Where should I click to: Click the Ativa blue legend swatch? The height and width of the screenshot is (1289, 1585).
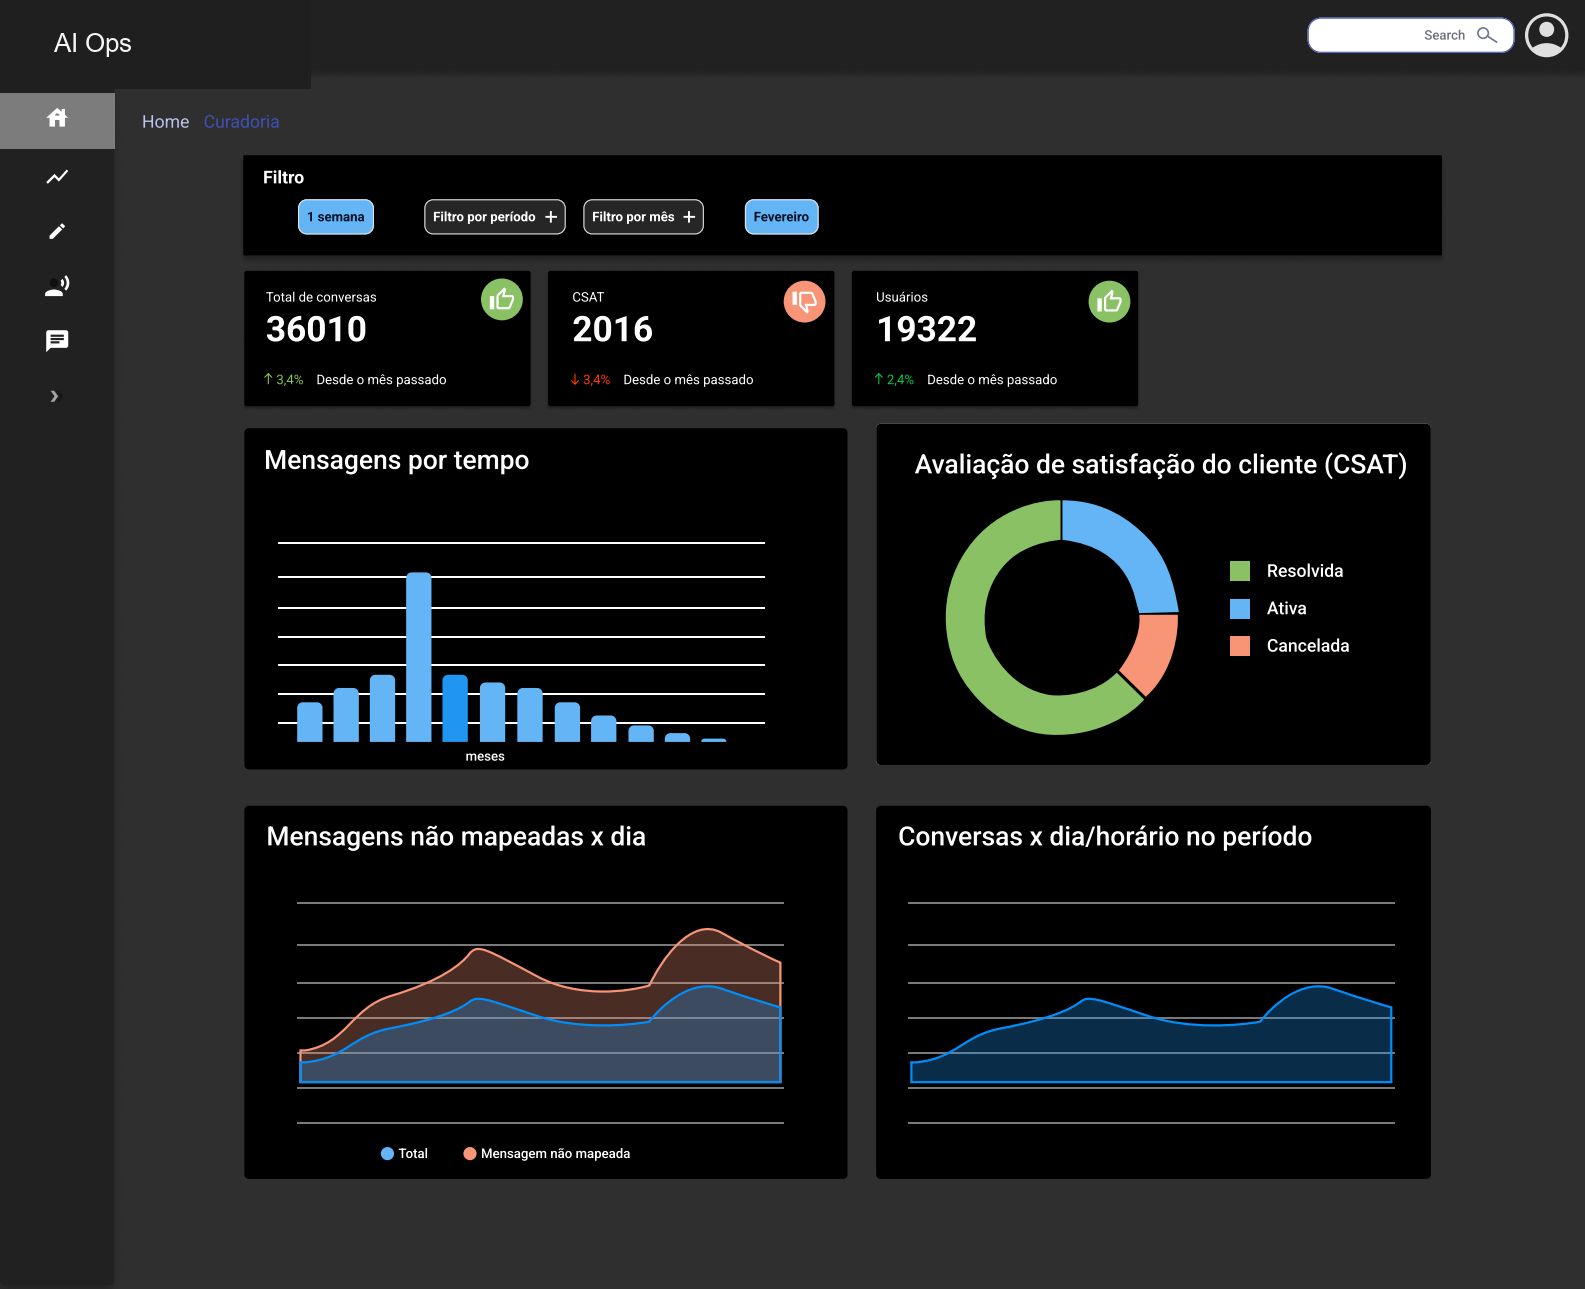coord(1240,609)
